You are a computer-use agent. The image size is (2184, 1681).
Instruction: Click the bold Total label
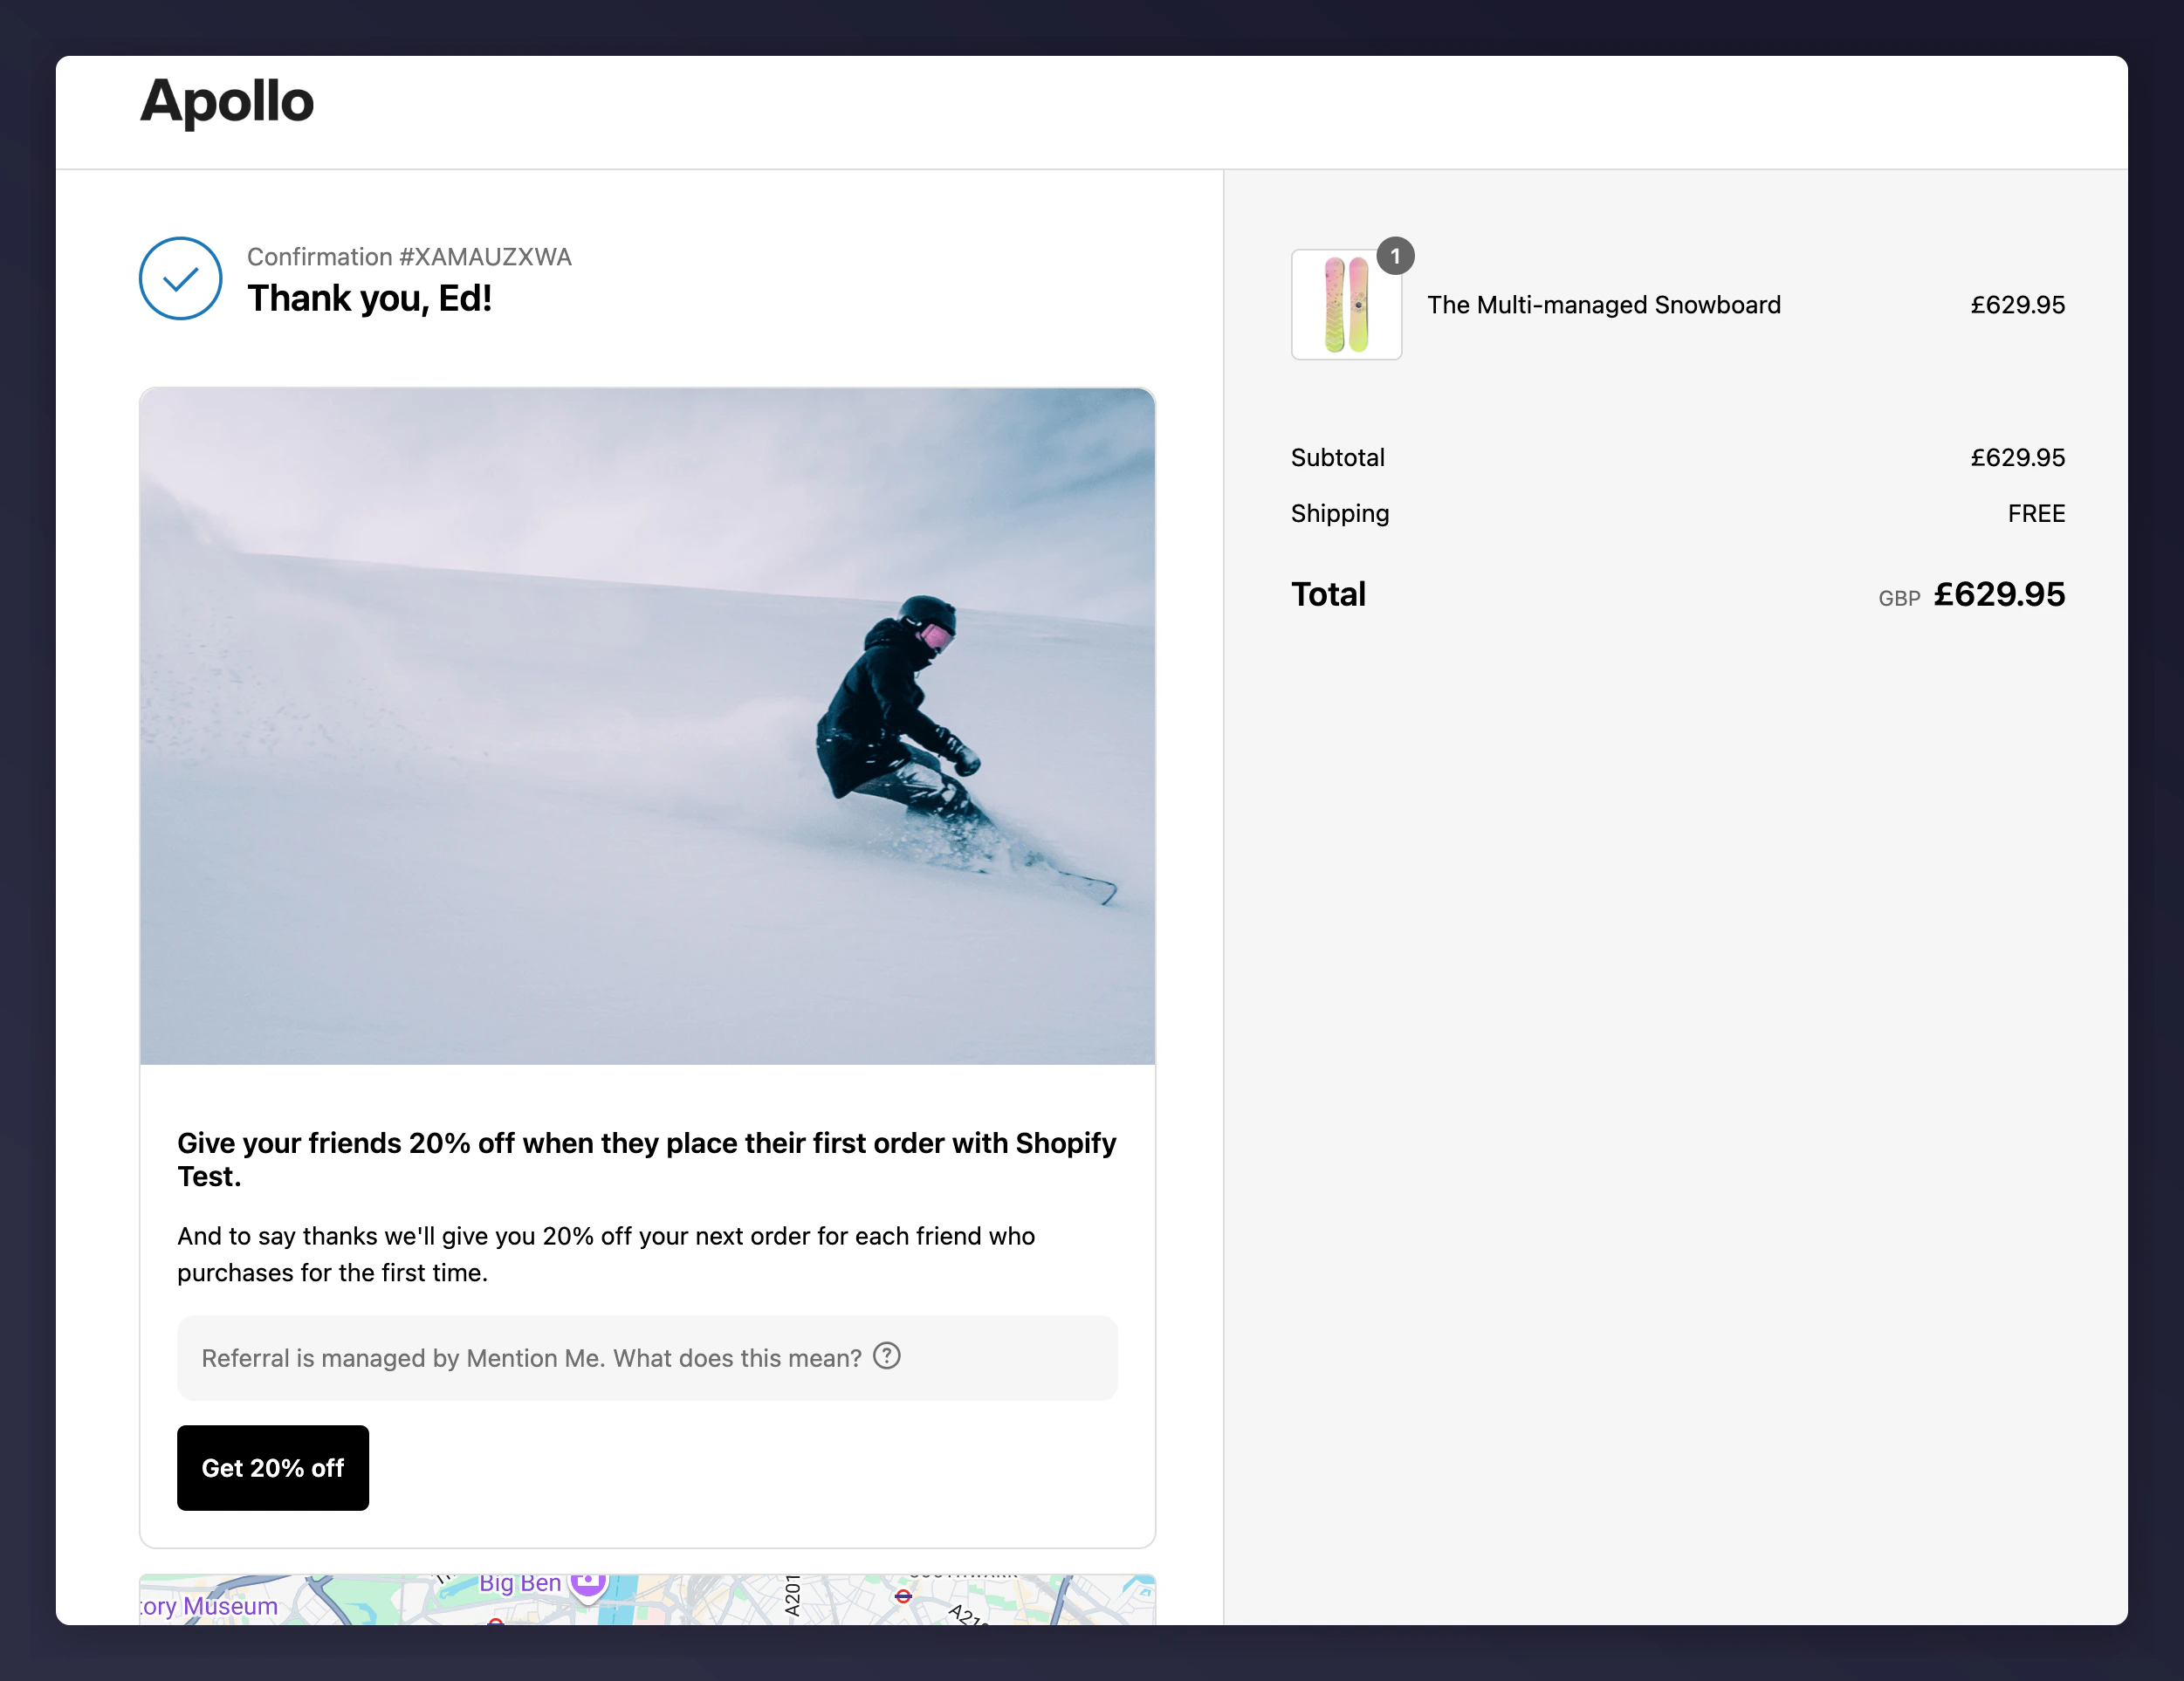pyautogui.click(x=1328, y=594)
